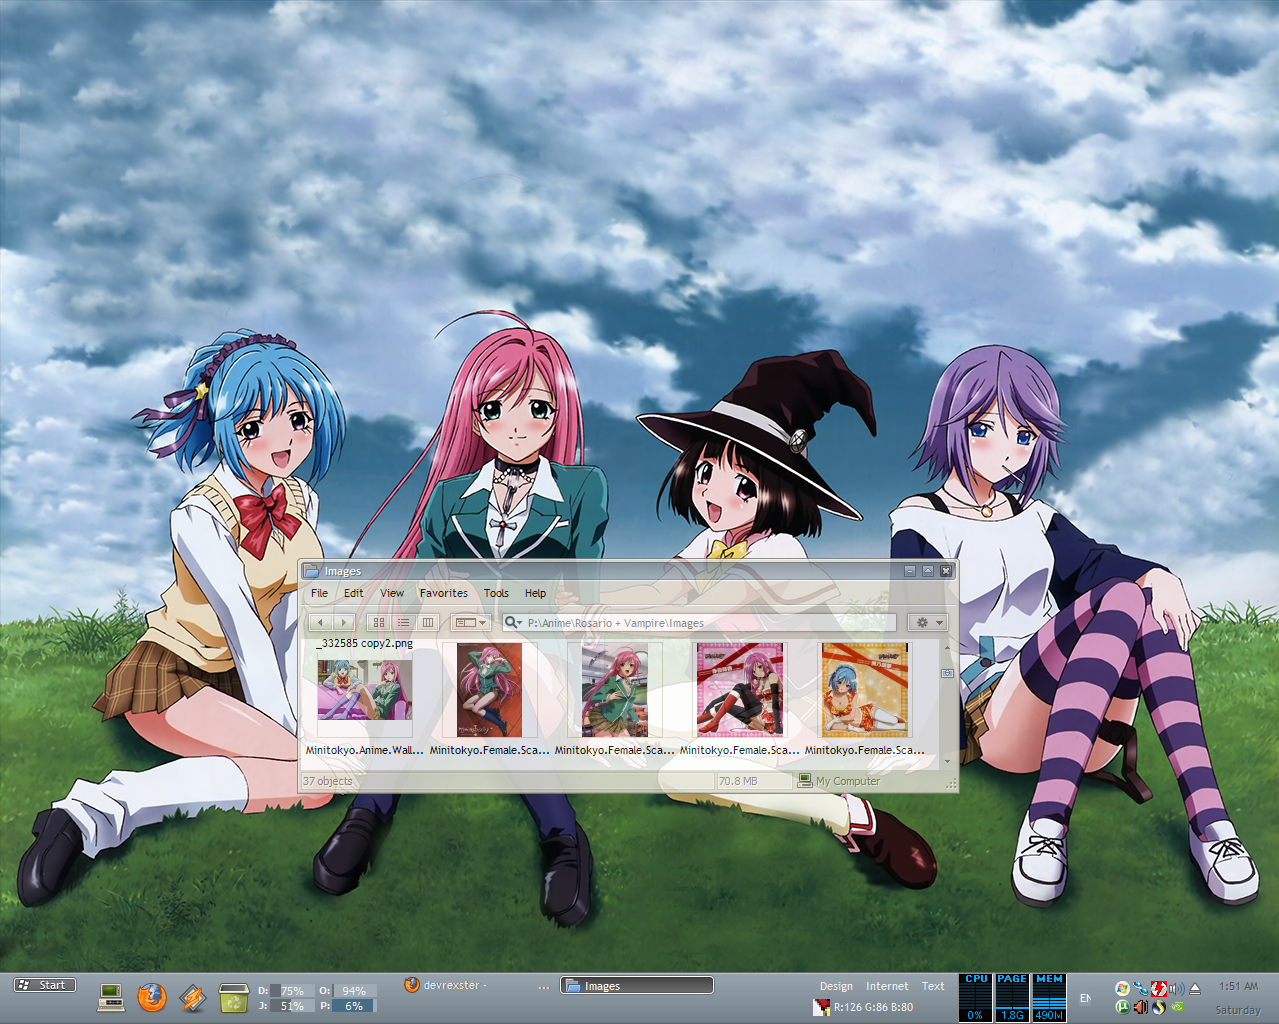Open the gear settings dropdown in Explorer toolbar
Viewport: 1279px width, 1024px height.
pyautogui.click(x=927, y=622)
